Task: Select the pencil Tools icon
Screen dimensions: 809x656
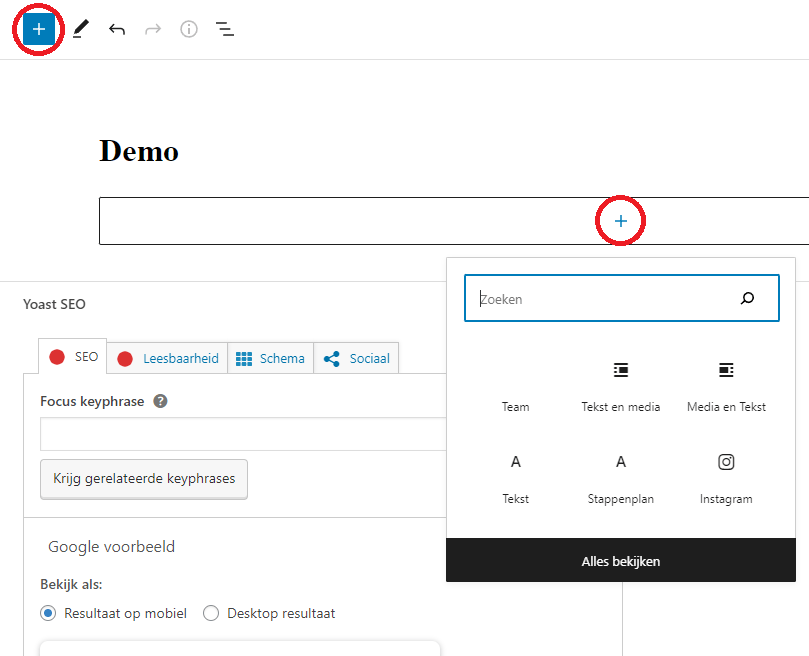Action: (80, 29)
